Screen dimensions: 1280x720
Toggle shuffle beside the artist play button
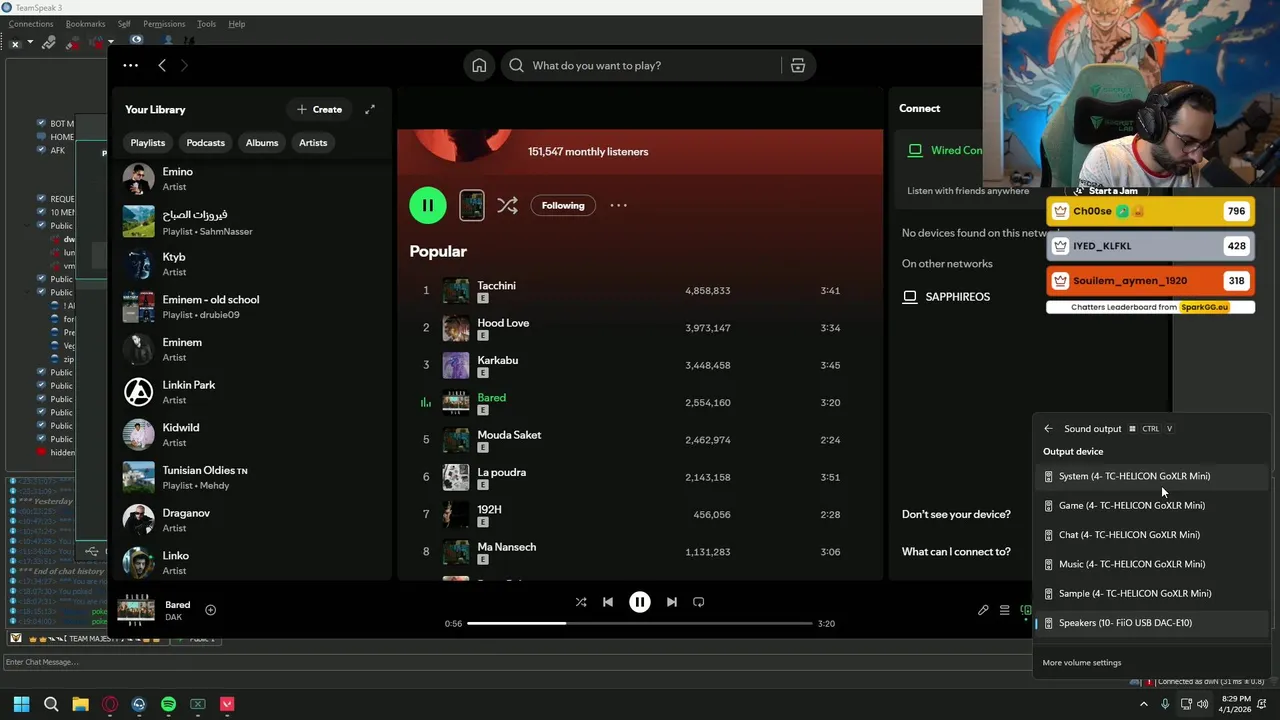click(507, 205)
